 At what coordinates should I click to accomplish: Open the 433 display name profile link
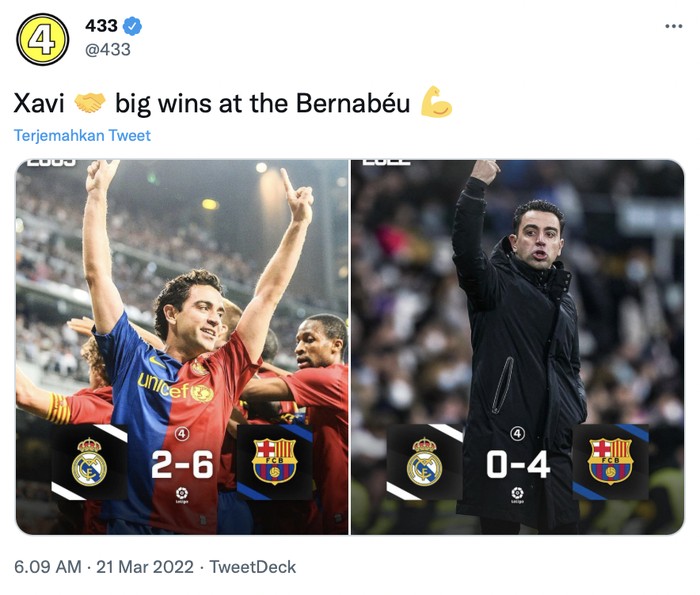point(101,26)
